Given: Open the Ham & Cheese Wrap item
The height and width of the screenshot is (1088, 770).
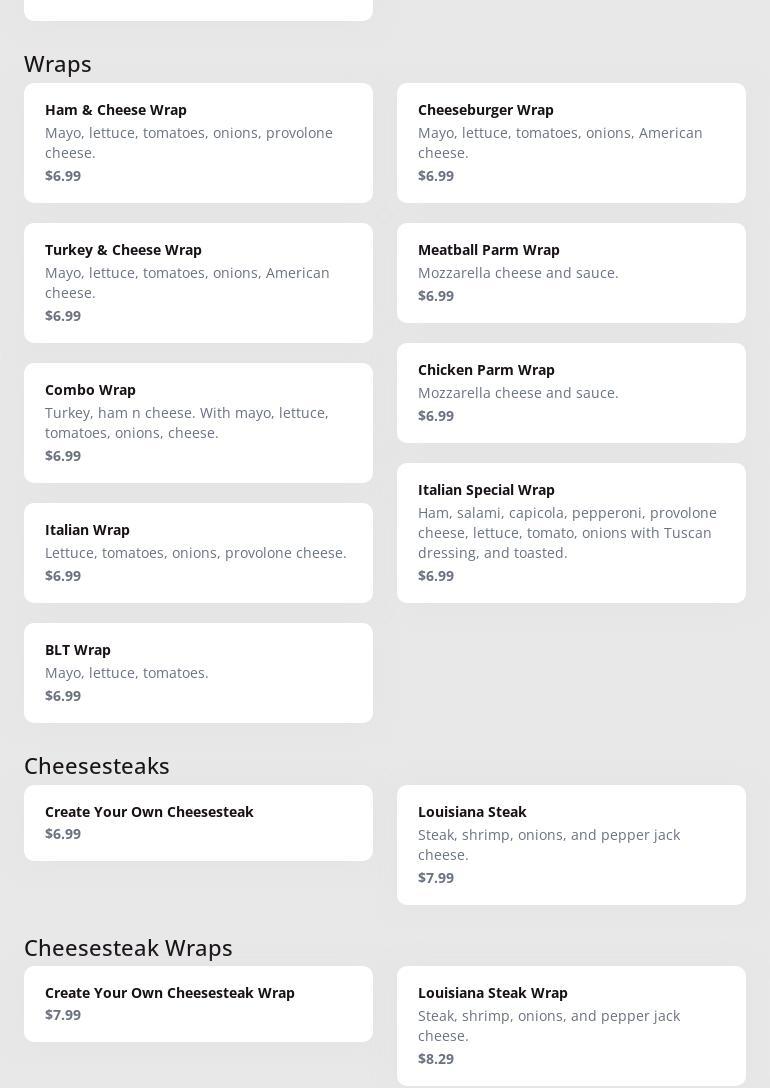Looking at the screenshot, I should 198,142.
